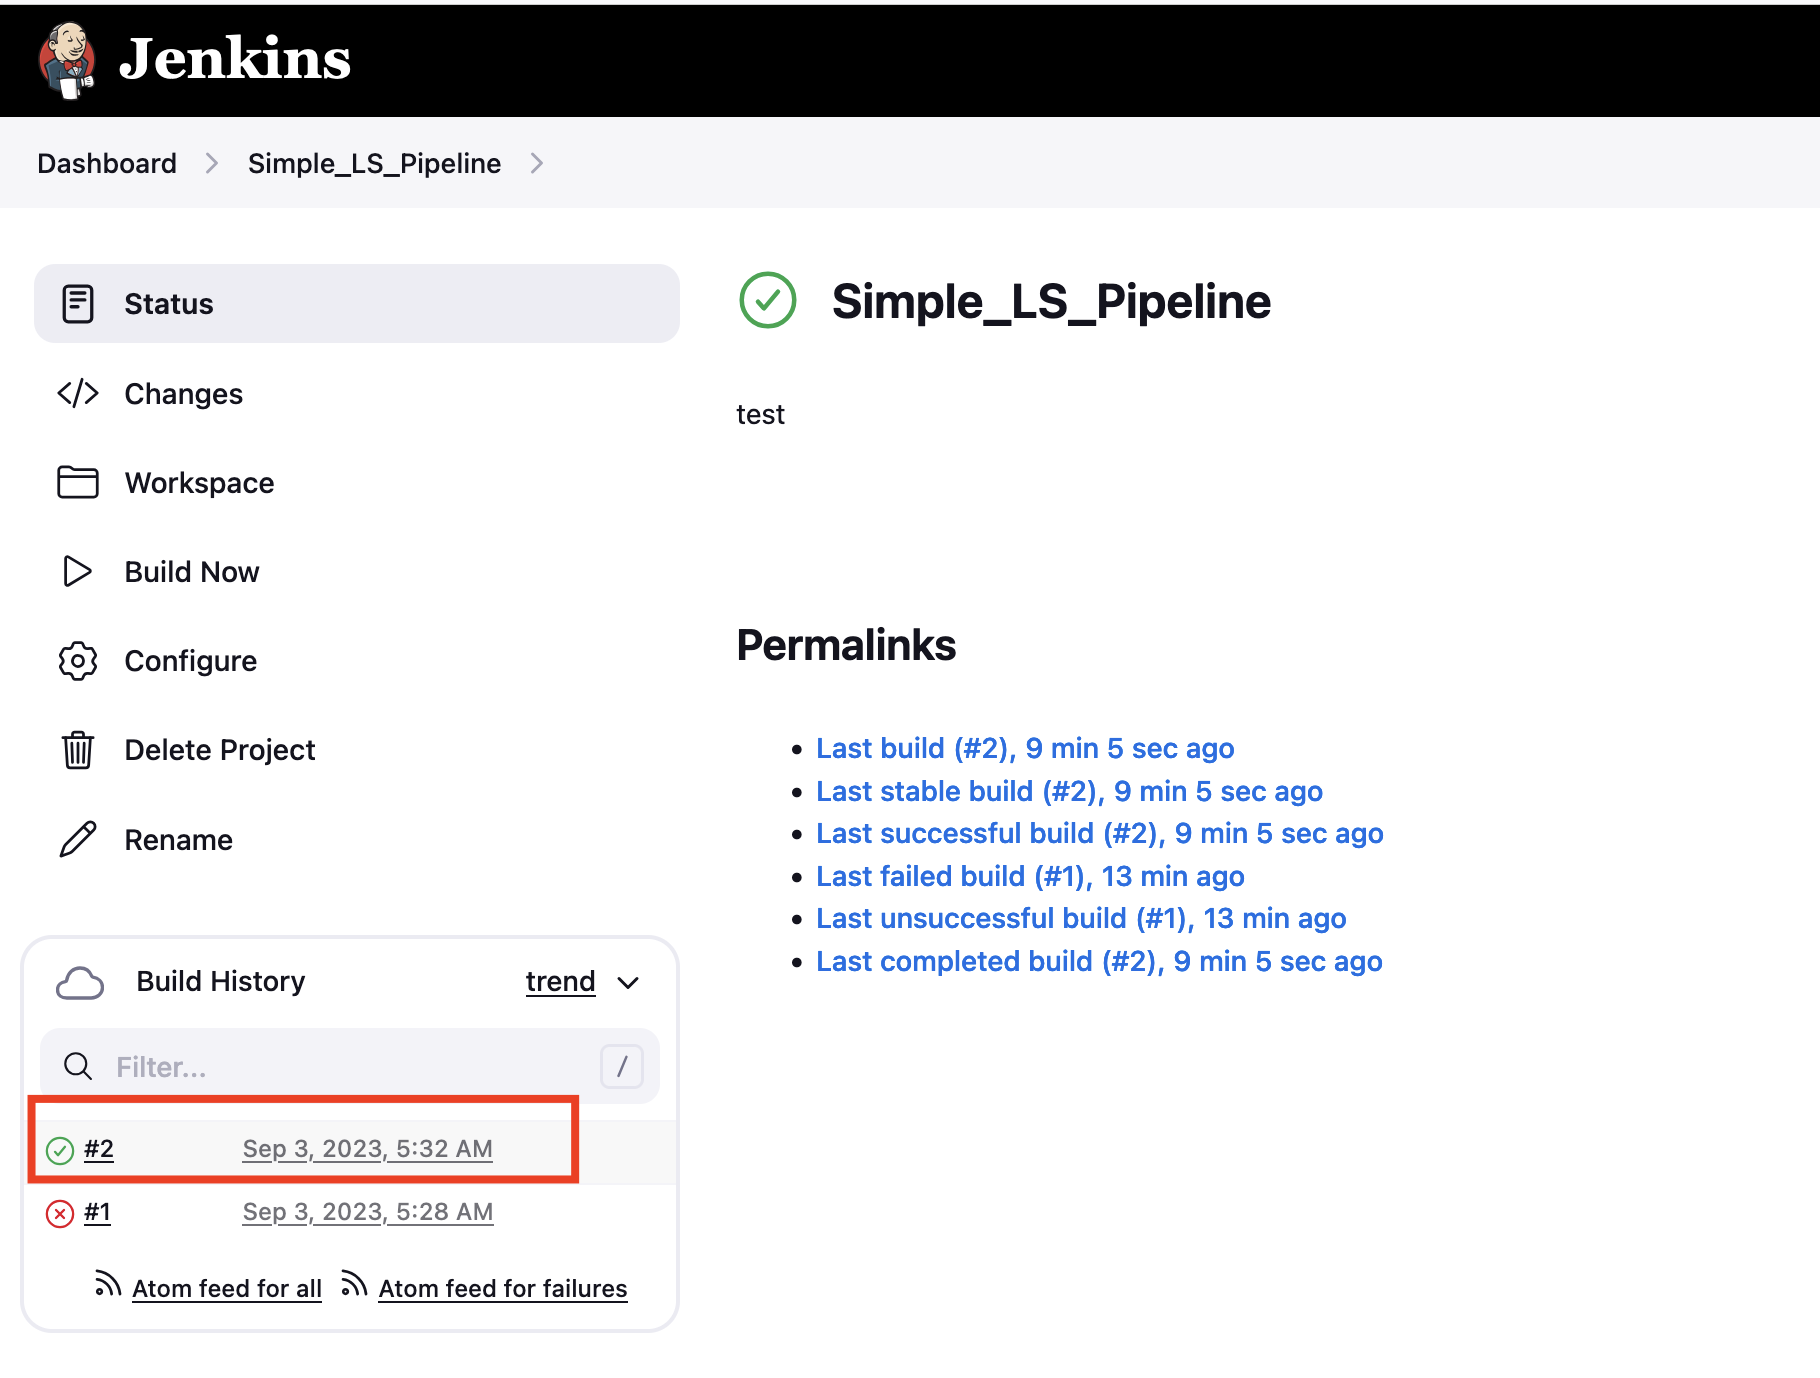Open the Last failed build (#1) permalink
This screenshot has height=1378, width=1820.
pyautogui.click(x=1029, y=877)
